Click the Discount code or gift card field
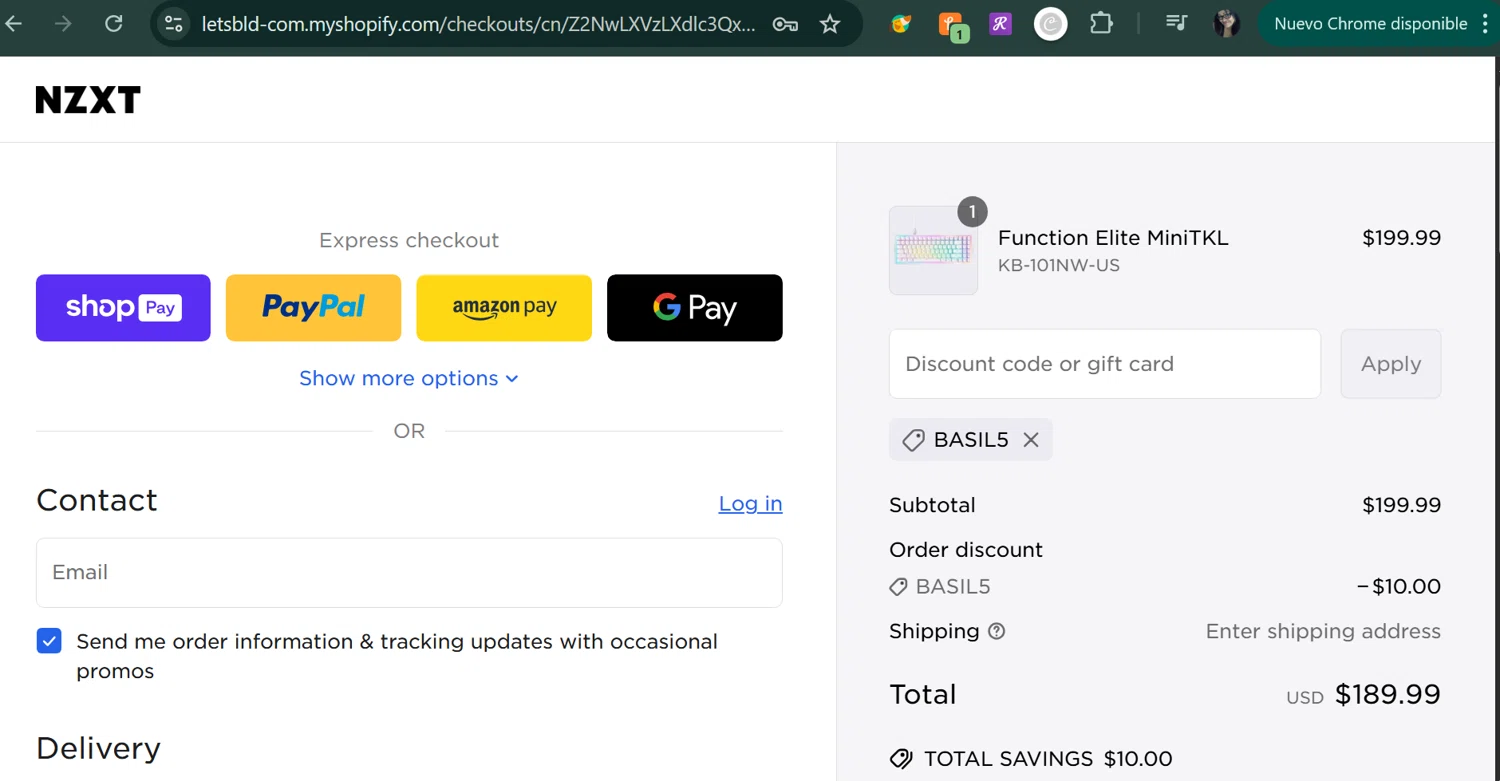 point(1104,364)
